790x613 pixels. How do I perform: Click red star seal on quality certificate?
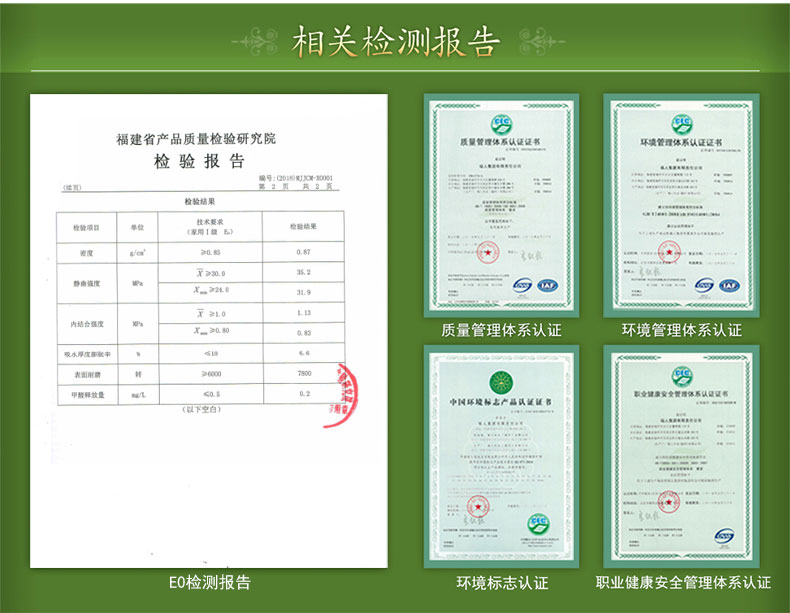pyautogui.click(x=488, y=252)
